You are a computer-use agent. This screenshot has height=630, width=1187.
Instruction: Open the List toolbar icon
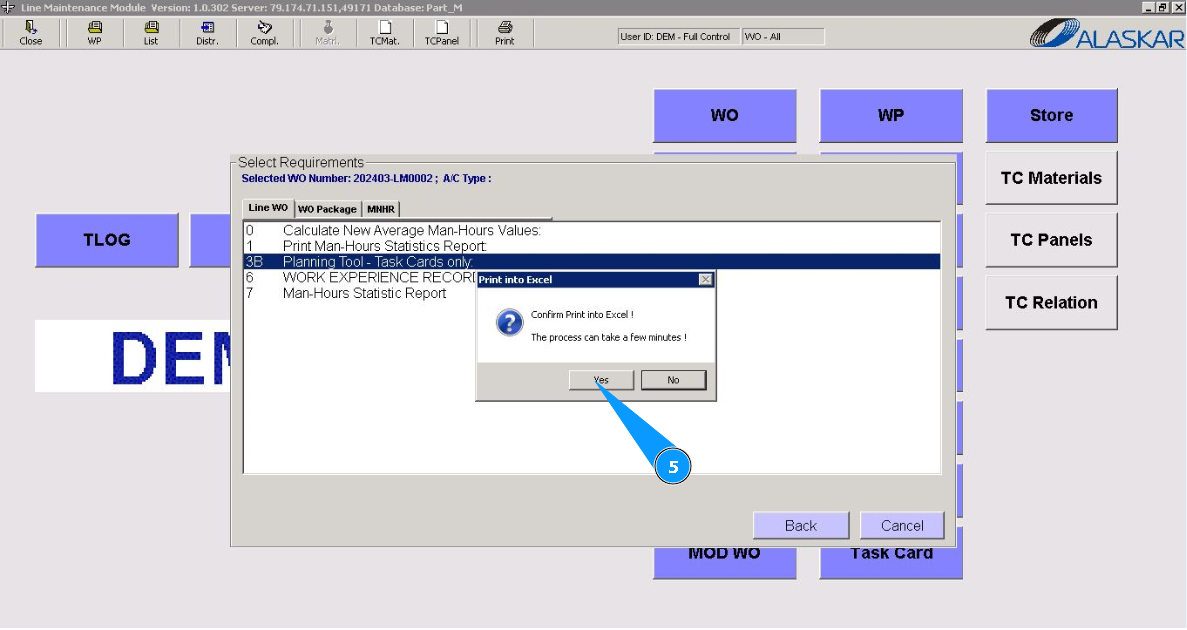point(151,33)
